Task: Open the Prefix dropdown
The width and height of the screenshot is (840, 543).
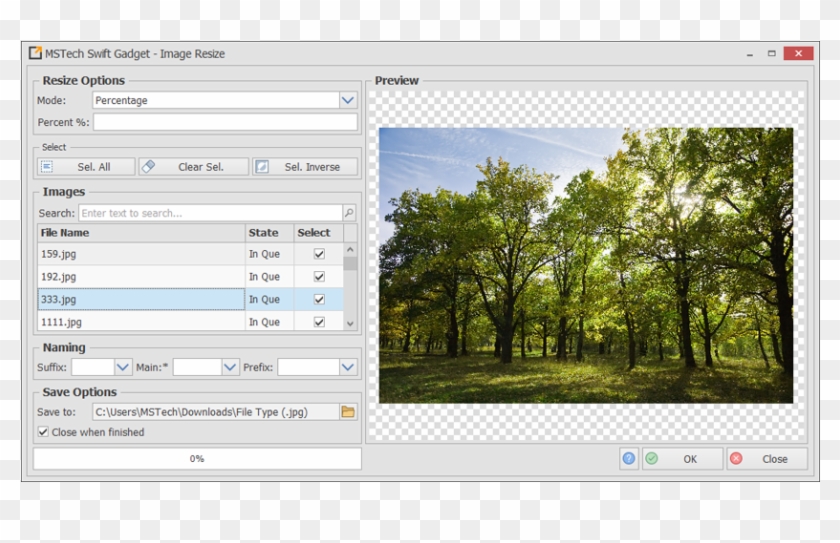Action: [x=347, y=367]
